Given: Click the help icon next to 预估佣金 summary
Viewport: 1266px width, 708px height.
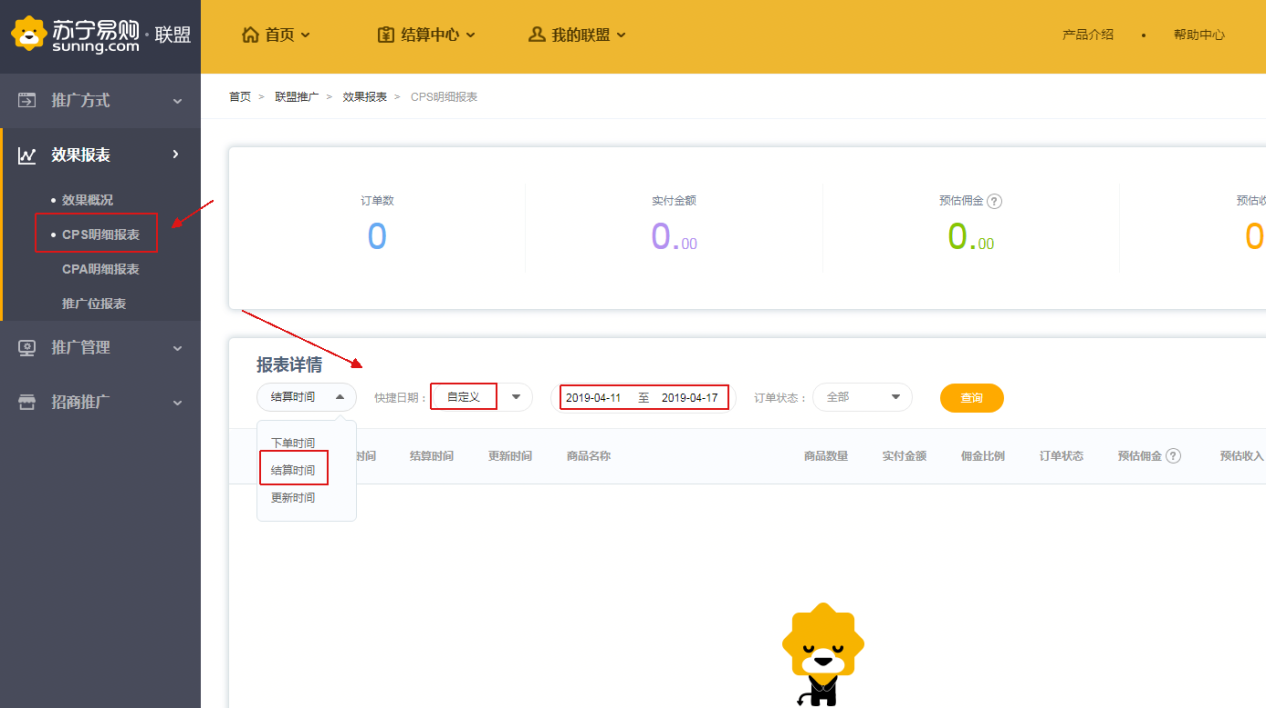Looking at the screenshot, I should (x=994, y=201).
